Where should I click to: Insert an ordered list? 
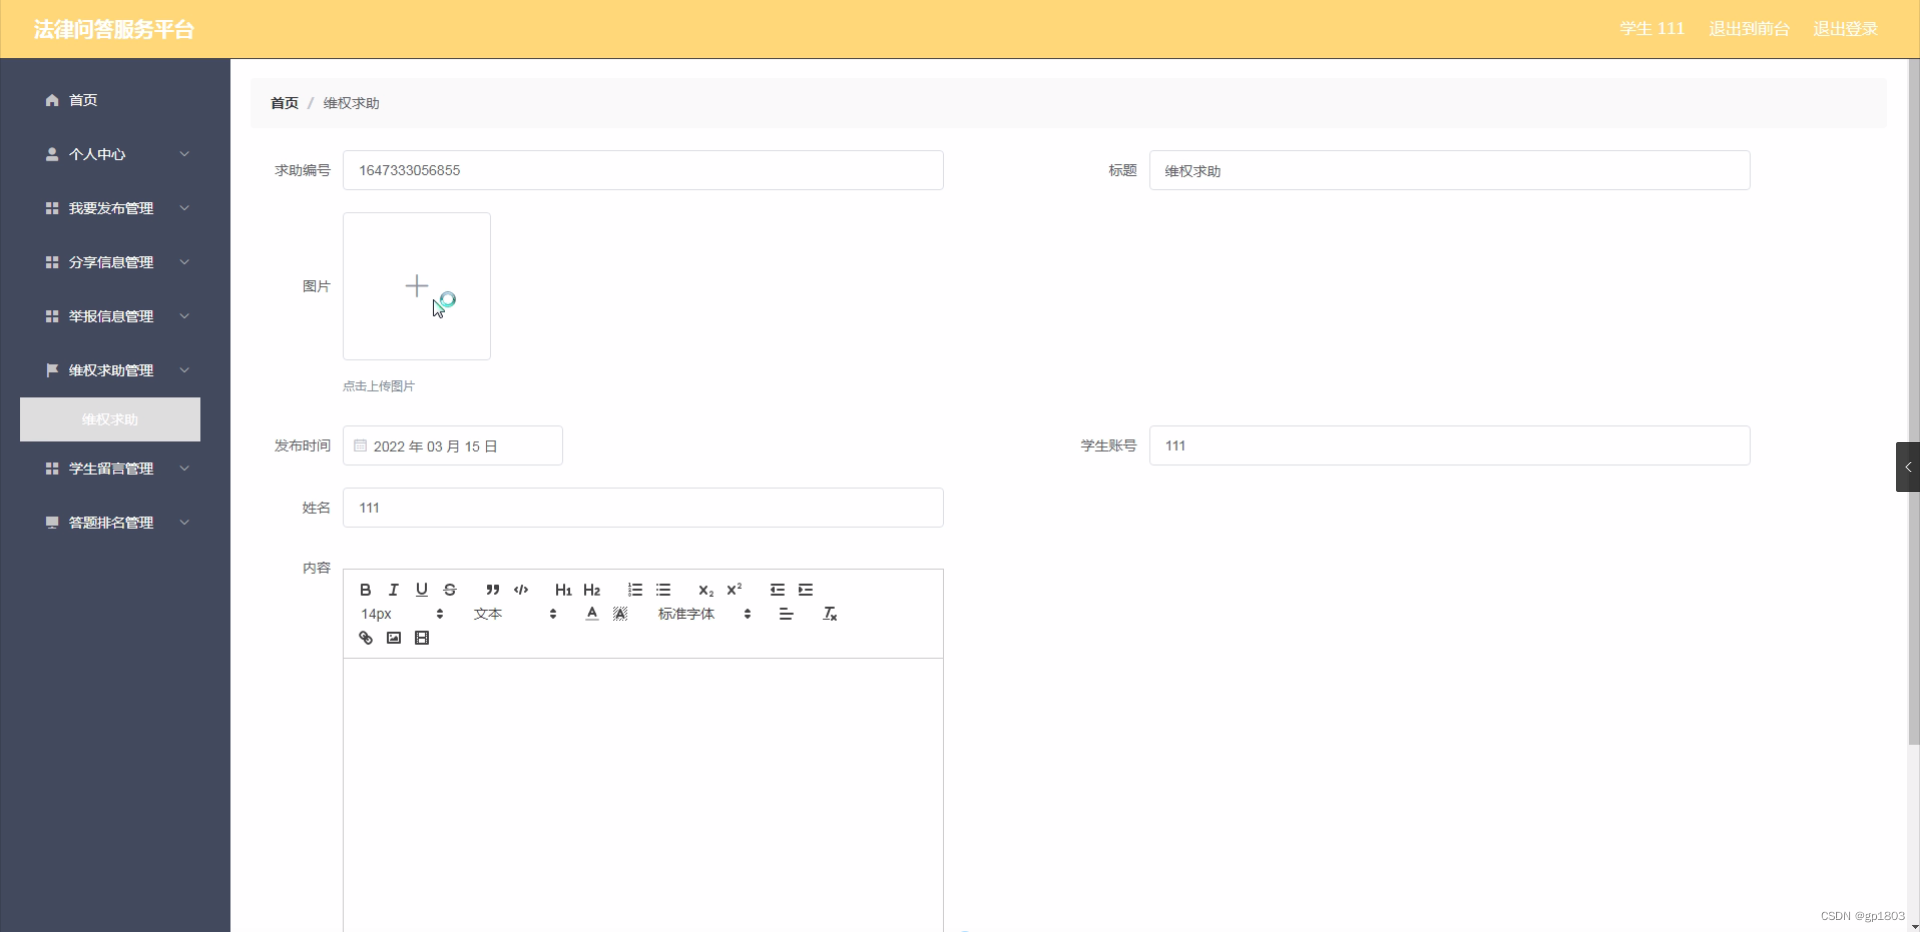pos(634,589)
